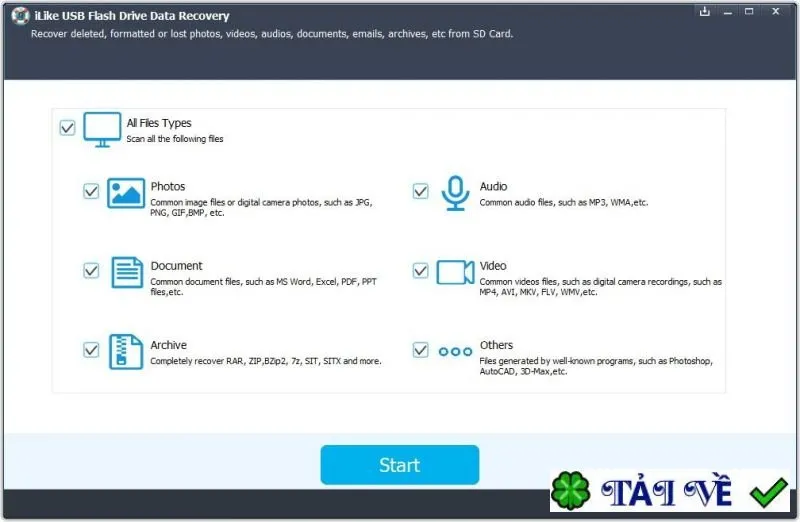Click "Common videos files" description text
The width and height of the screenshot is (800, 522).
[601, 287]
